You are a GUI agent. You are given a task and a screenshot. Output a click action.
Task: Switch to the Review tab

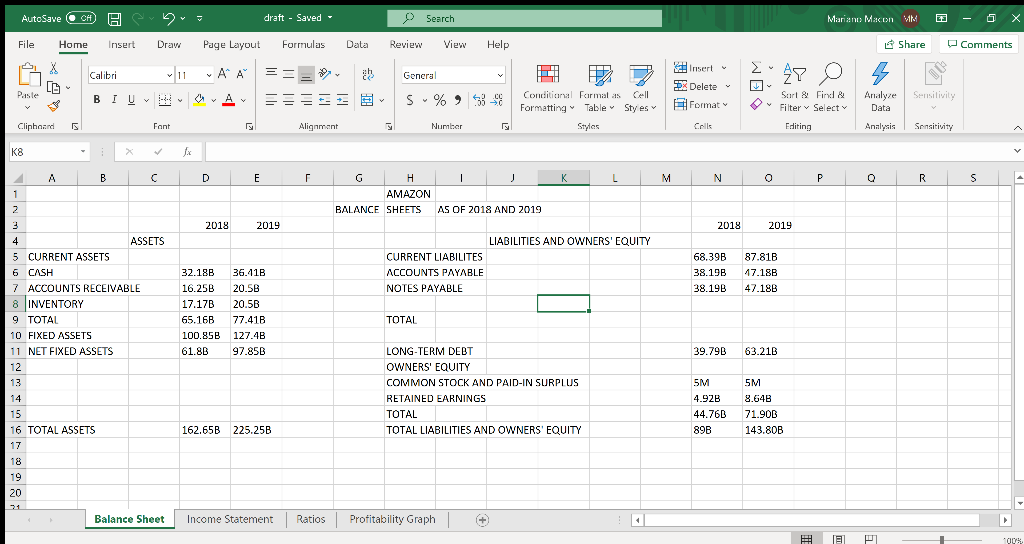[406, 44]
